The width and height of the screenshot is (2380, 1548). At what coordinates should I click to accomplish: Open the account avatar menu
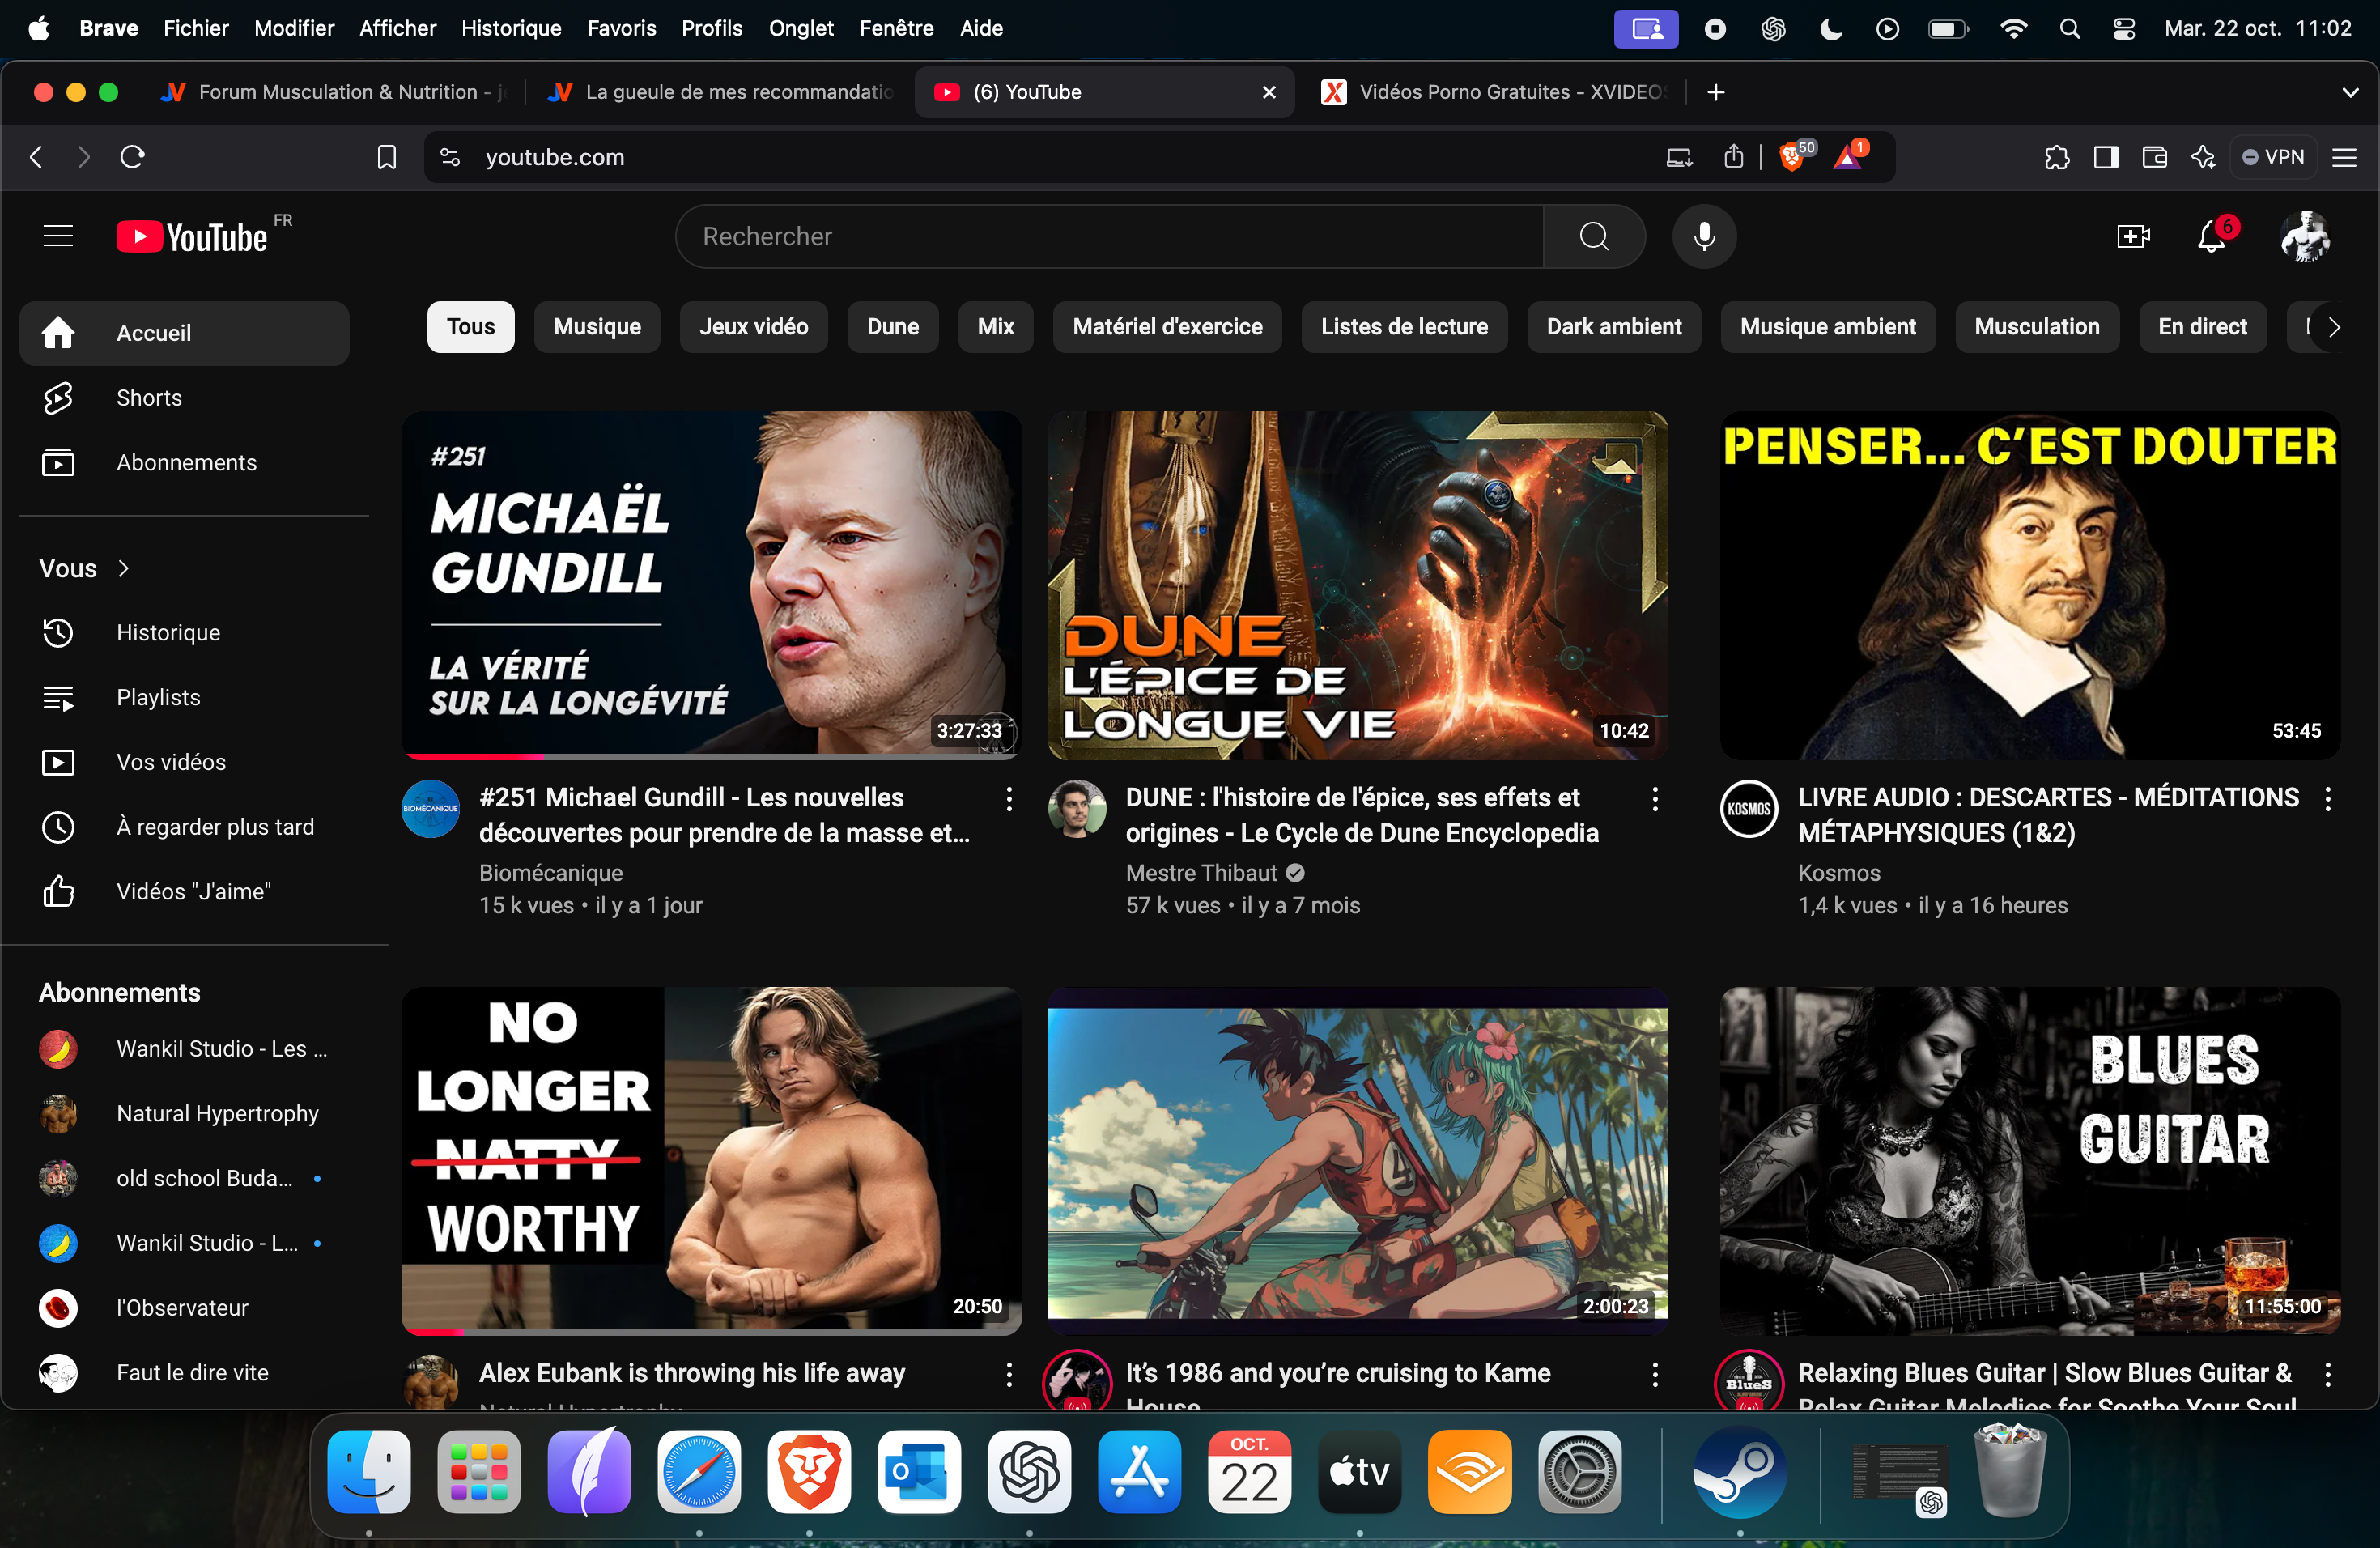click(2304, 237)
